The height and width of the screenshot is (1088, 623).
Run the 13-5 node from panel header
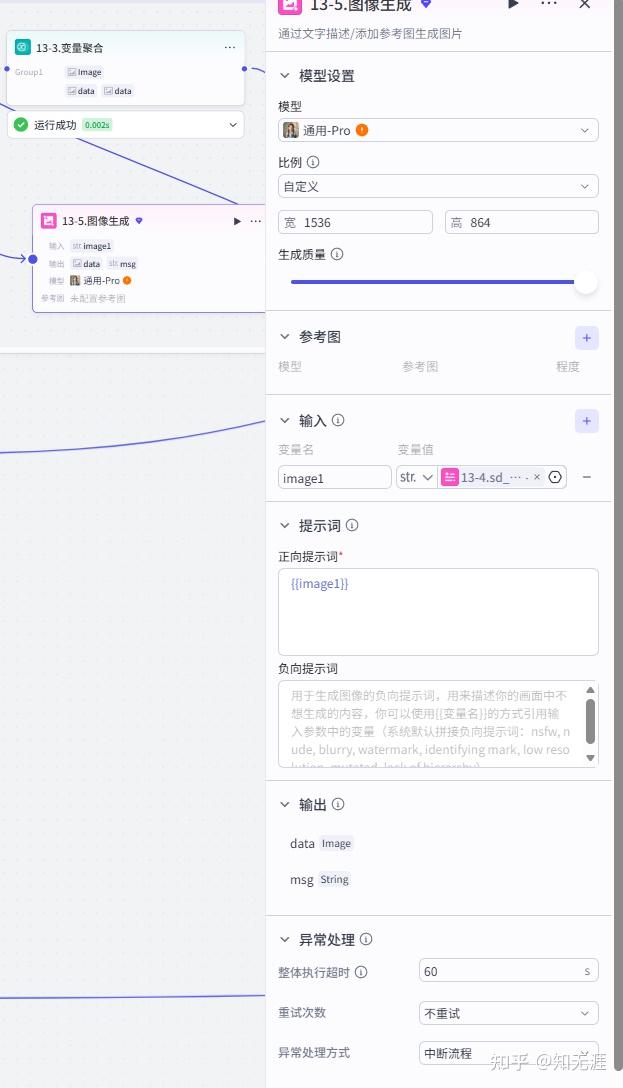click(513, 4)
